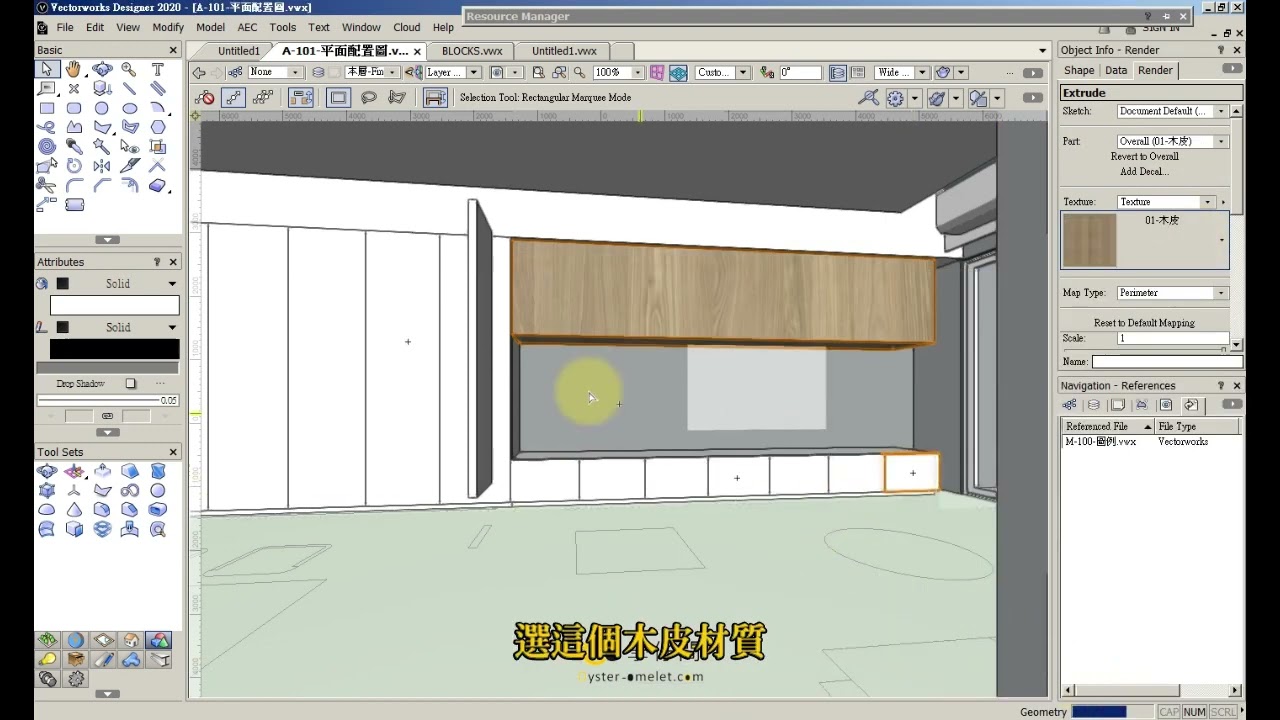Switch to the Data tab
1280x720 pixels.
1116,70
